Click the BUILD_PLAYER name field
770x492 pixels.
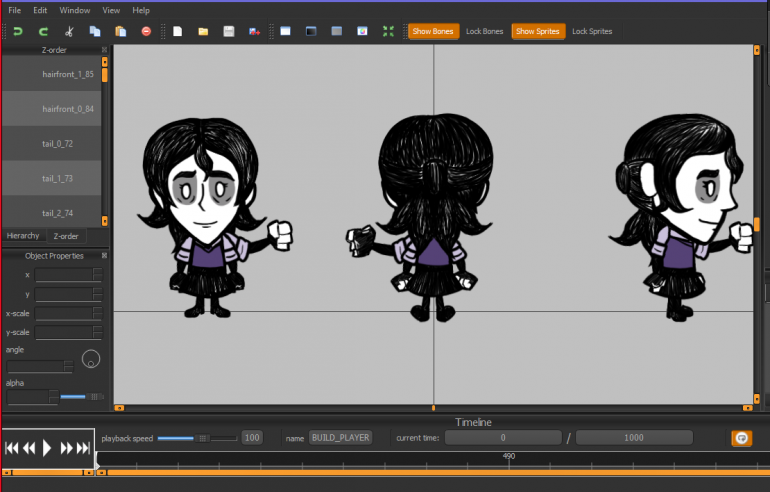(340, 438)
